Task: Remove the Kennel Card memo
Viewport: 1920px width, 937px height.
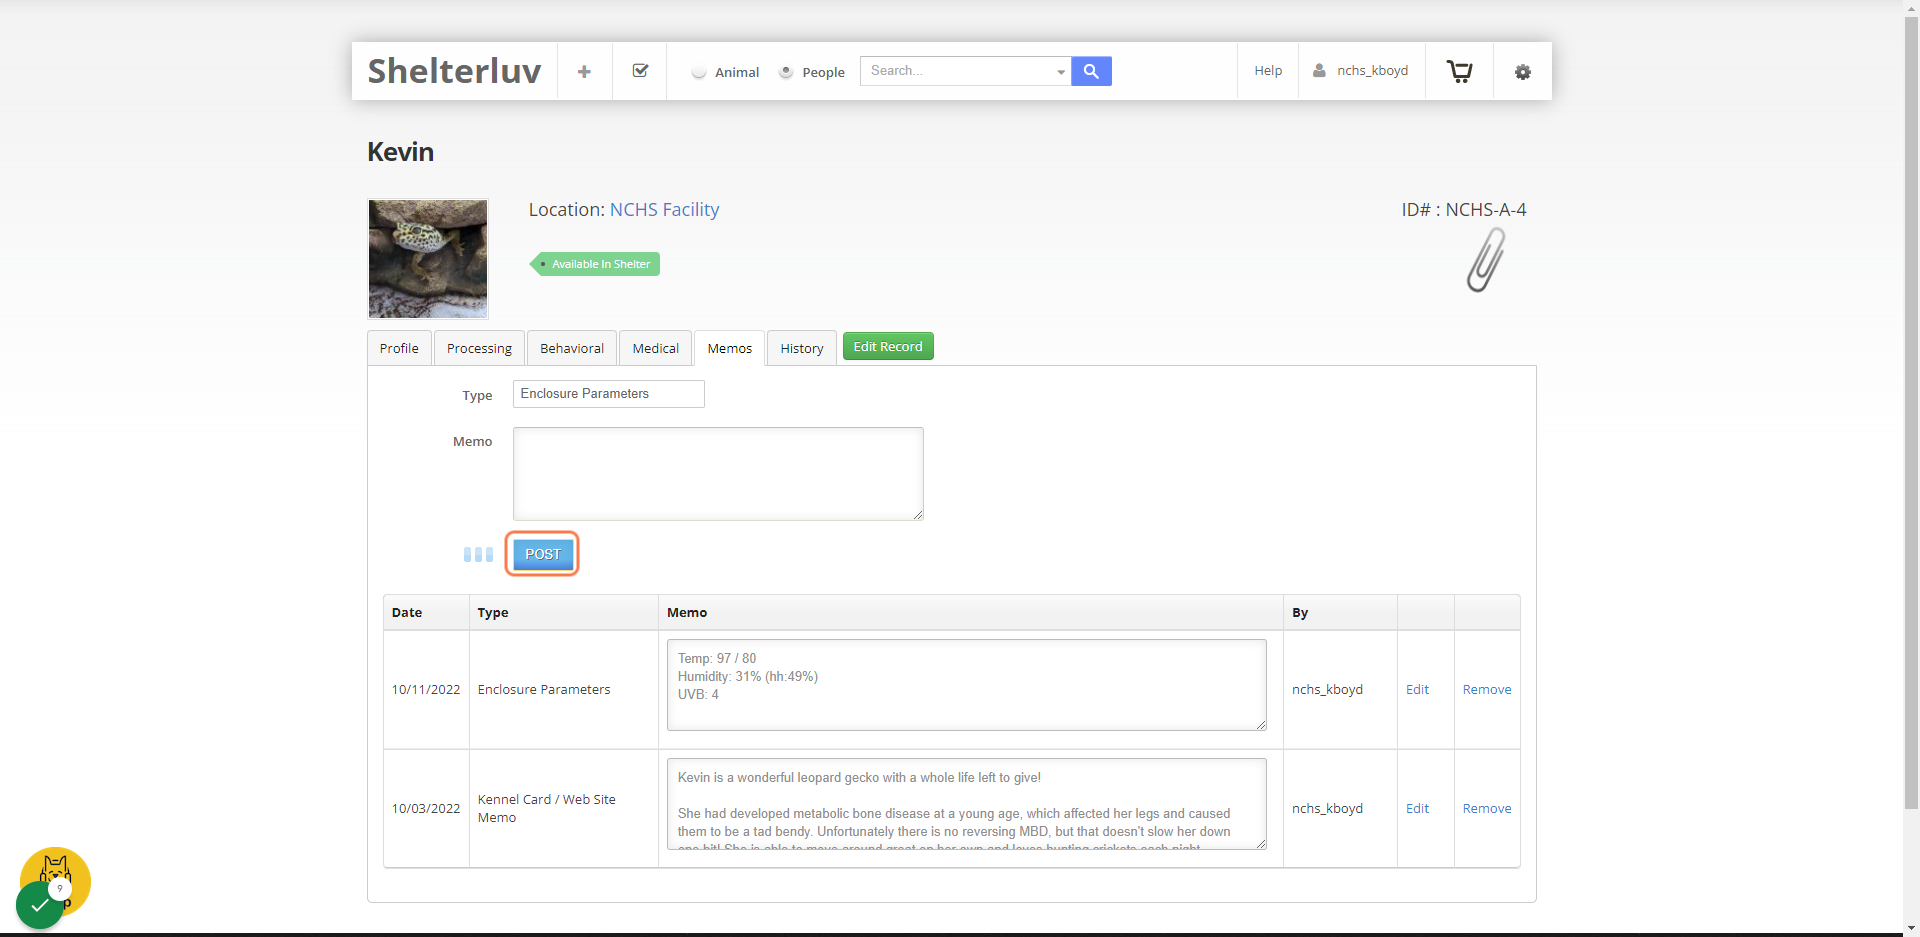Action: (1487, 809)
